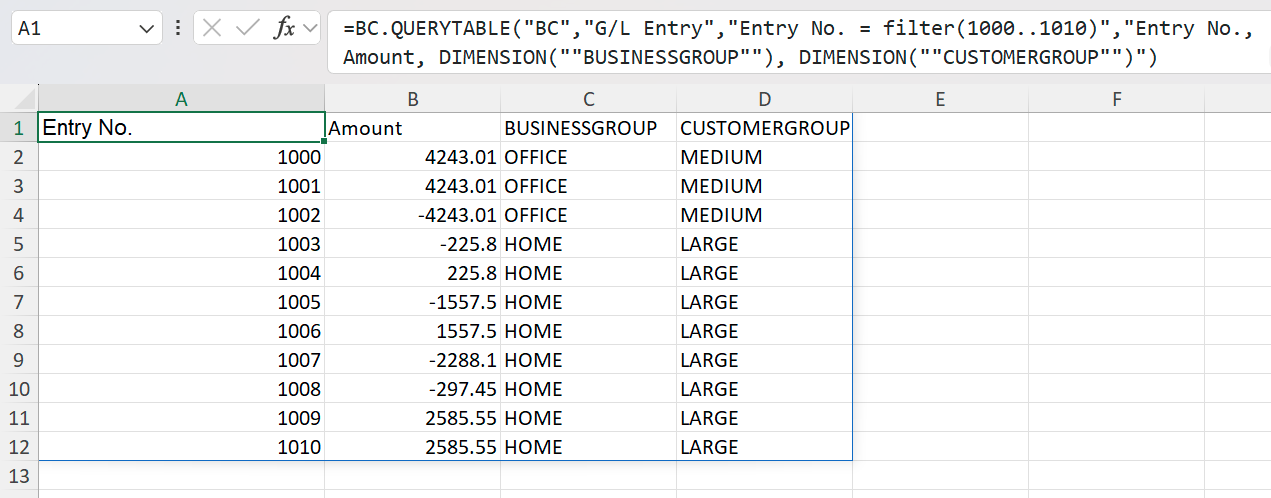This screenshot has height=498, width=1271.
Task: Select the amount 2585.55 in entry 1009's row
Action: point(413,418)
